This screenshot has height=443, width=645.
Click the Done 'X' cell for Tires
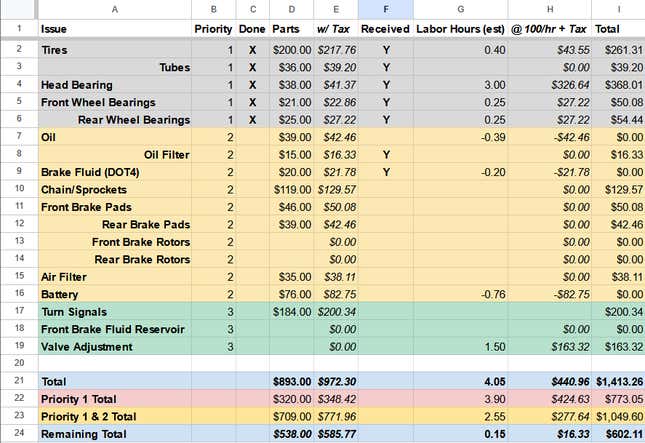(252, 49)
